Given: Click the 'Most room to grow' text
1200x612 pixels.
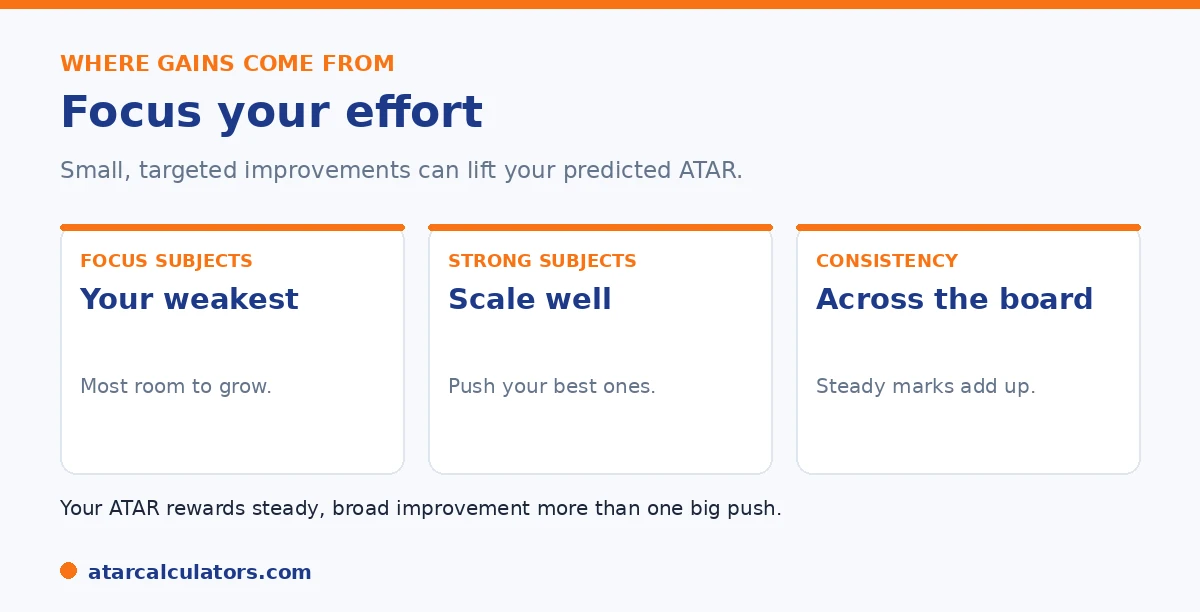Looking at the screenshot, I should pyautogui.click(x=176, y=386).
